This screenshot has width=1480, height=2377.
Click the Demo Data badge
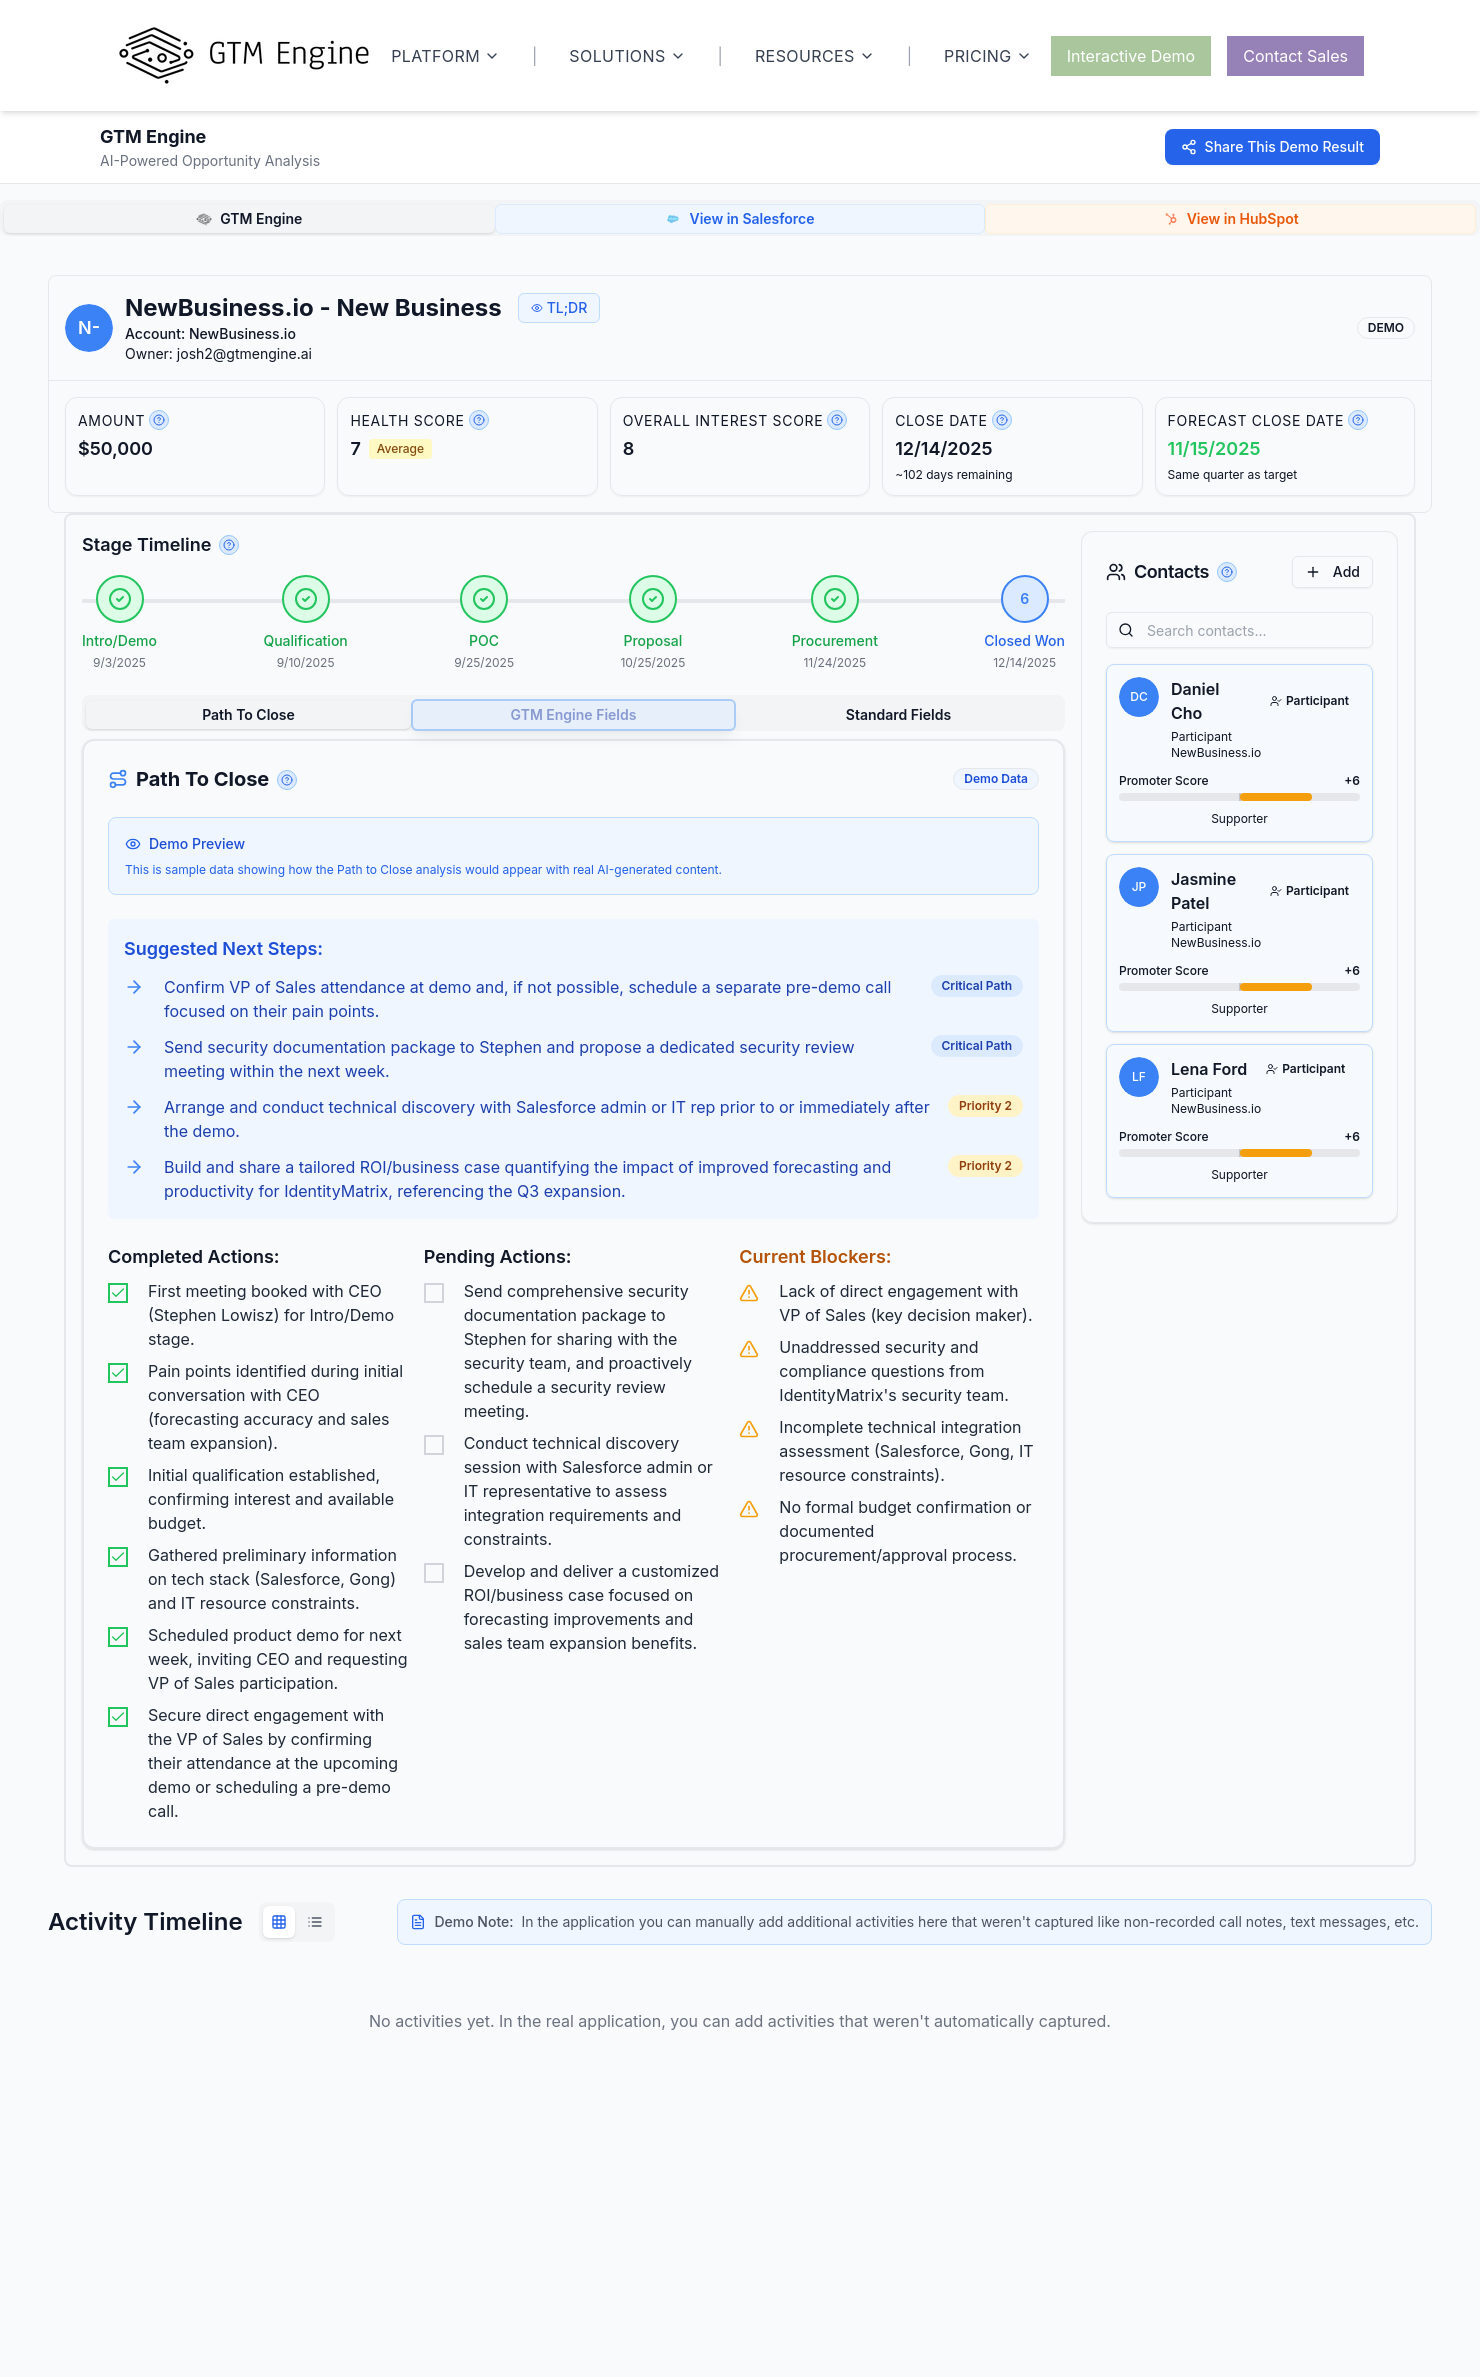click(x=996, y=779)
